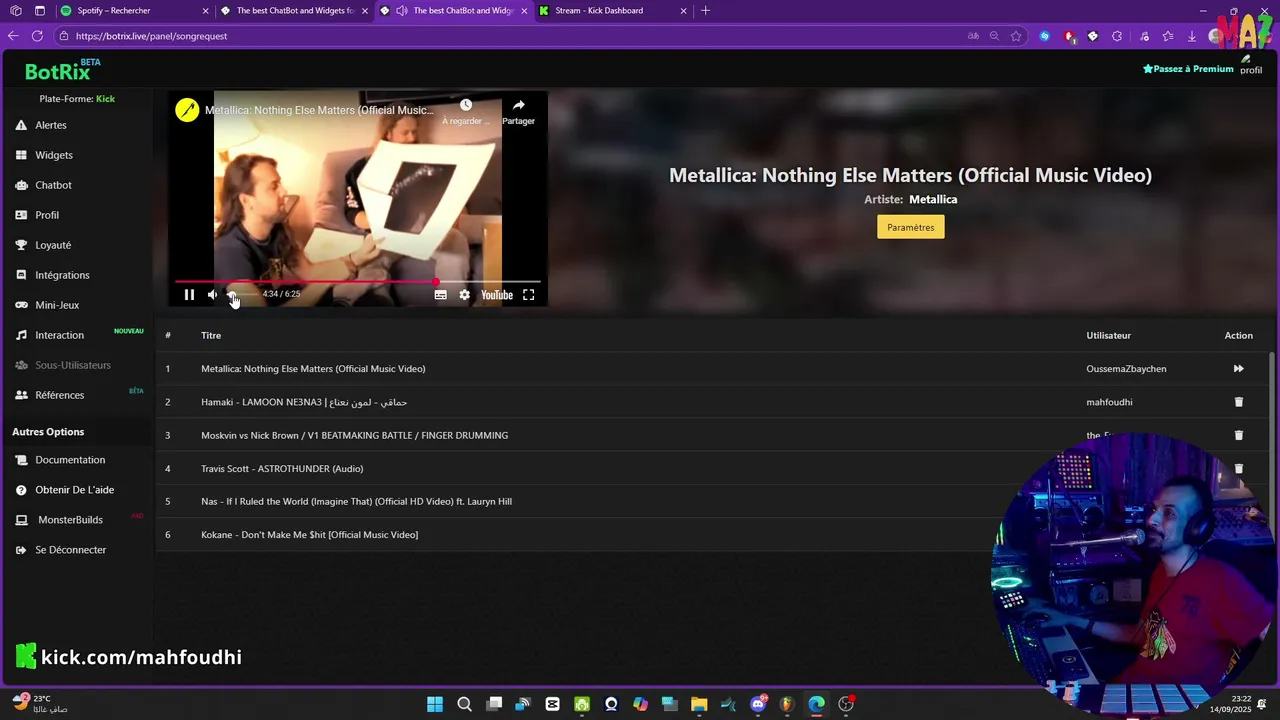The image size is (1280, 720).
Task: Click the Utilisateur column header
Action: click(x=1109, y=336)
